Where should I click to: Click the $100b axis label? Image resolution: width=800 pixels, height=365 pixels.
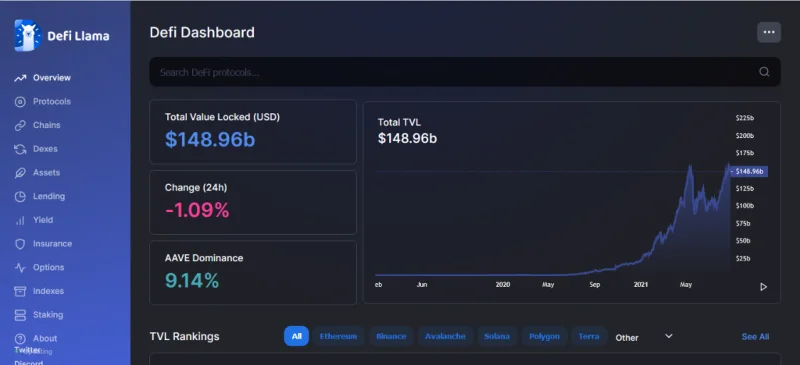[x=745, y=206]
